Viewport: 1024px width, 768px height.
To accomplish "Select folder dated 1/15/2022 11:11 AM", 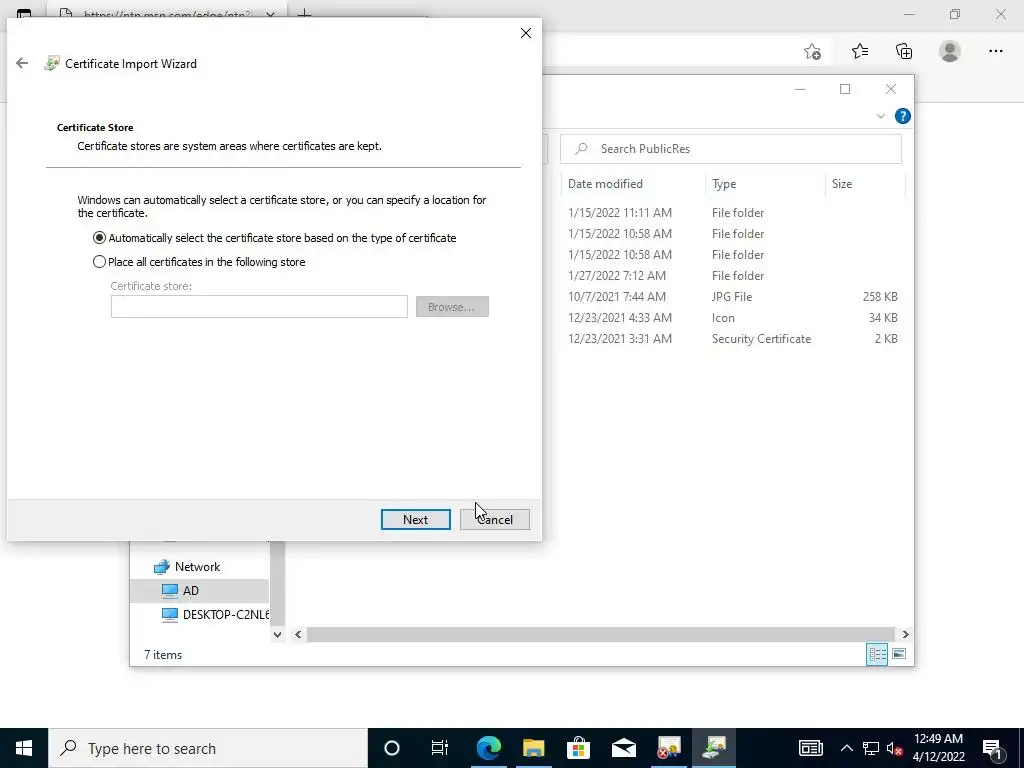I will coord(733,213).
